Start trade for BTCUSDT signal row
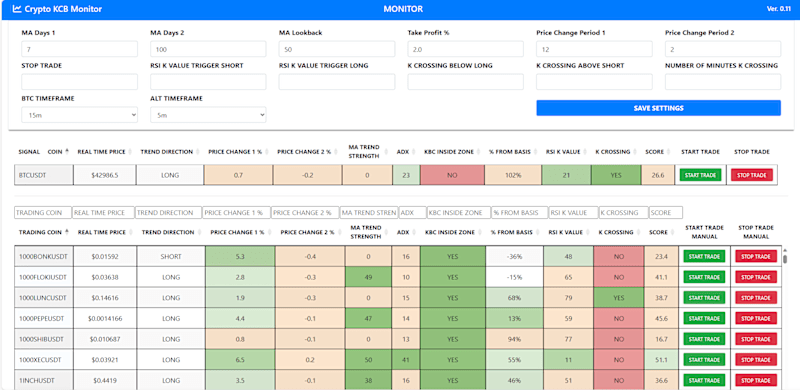 [x=701, y=175]
